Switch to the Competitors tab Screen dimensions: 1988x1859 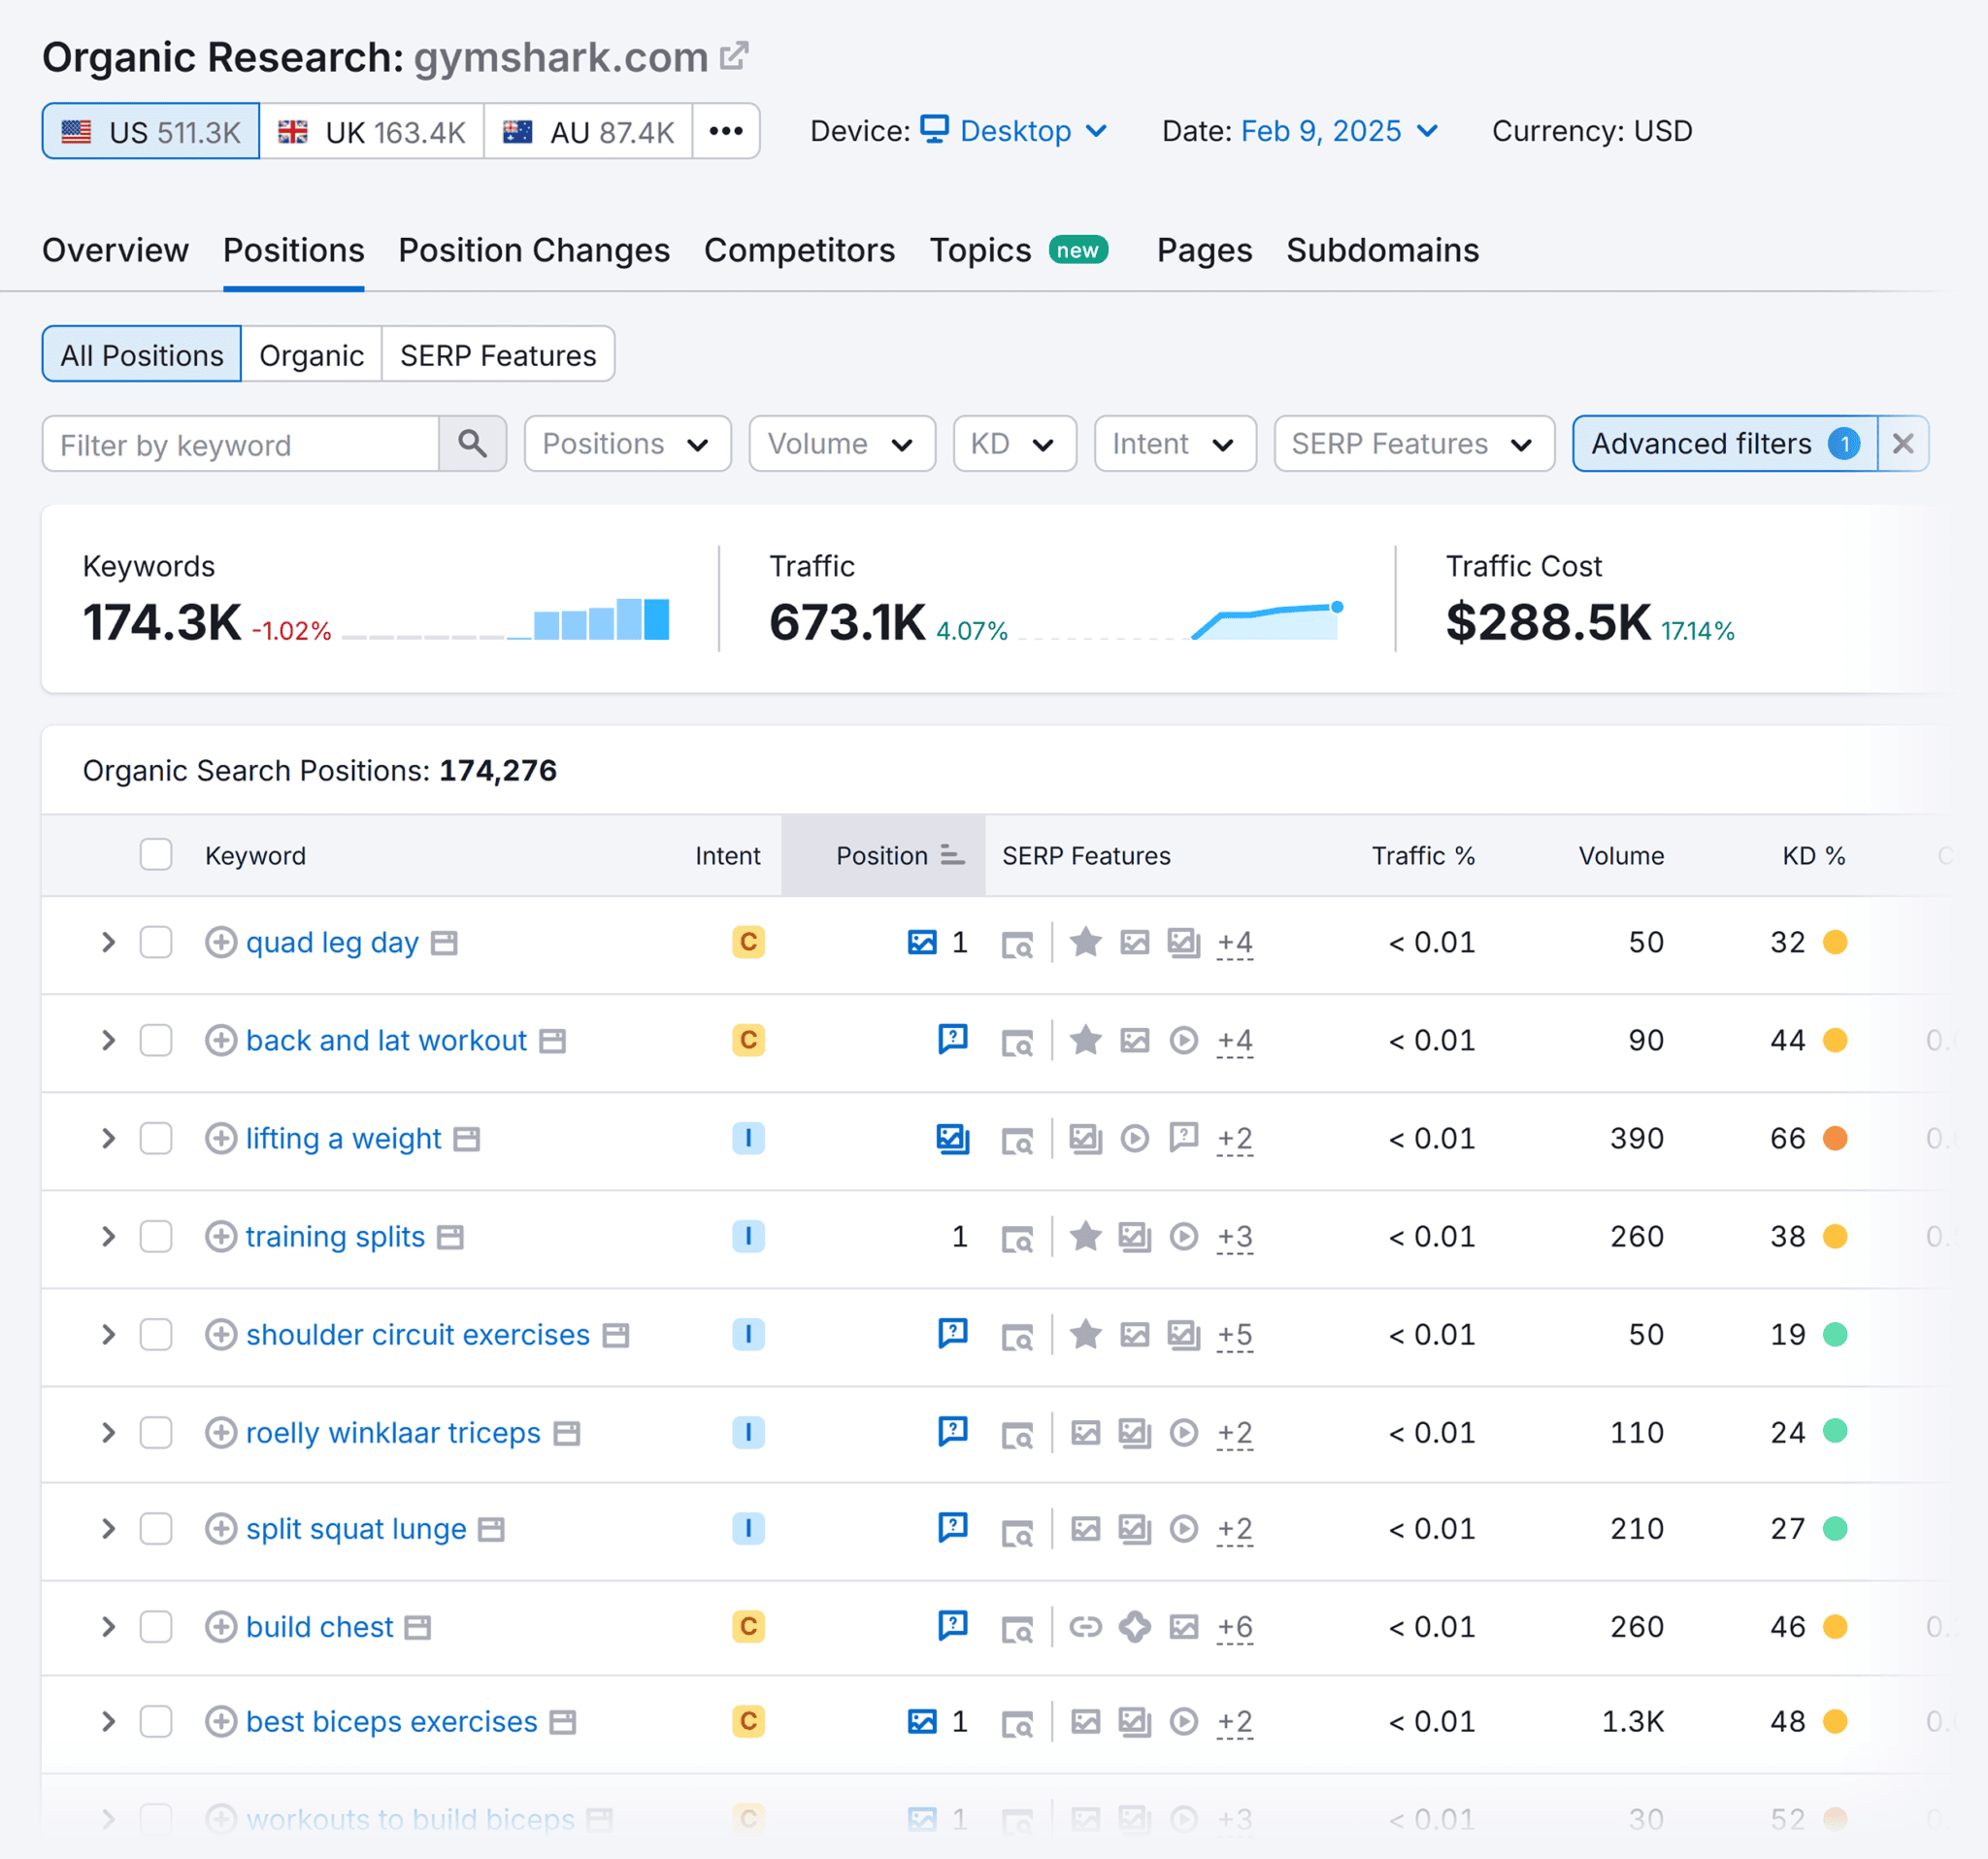pos(799,250)
